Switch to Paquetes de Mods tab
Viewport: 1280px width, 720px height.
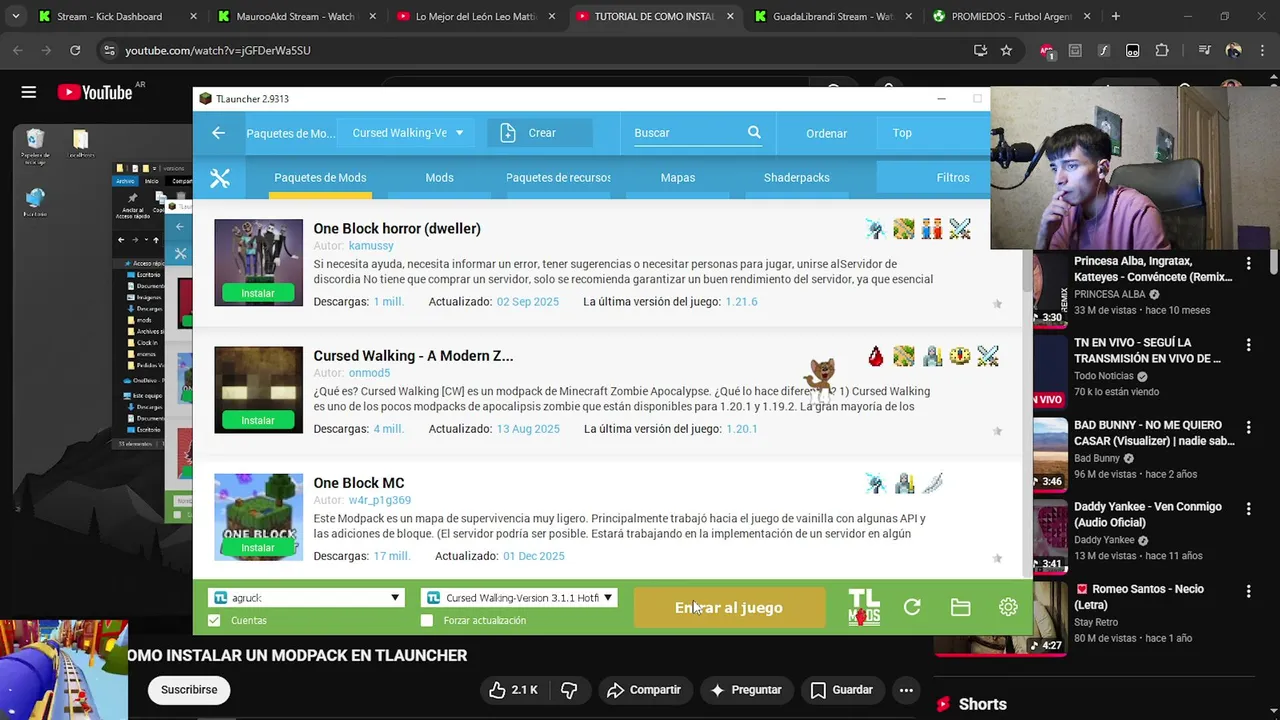point(320,178)
